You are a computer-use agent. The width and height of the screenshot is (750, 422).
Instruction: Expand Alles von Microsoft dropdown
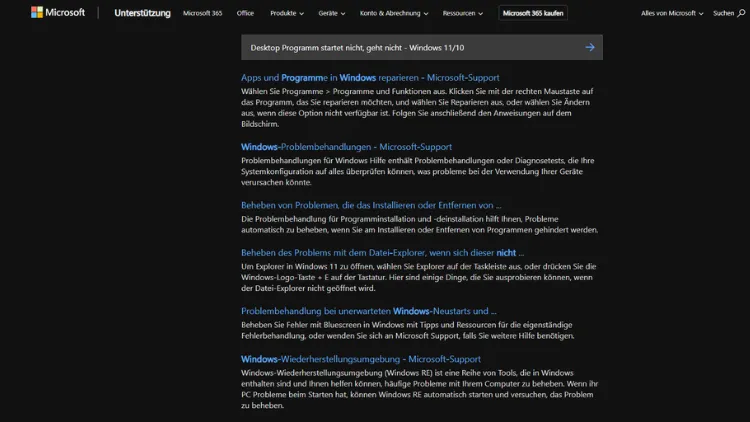(672, 13)
